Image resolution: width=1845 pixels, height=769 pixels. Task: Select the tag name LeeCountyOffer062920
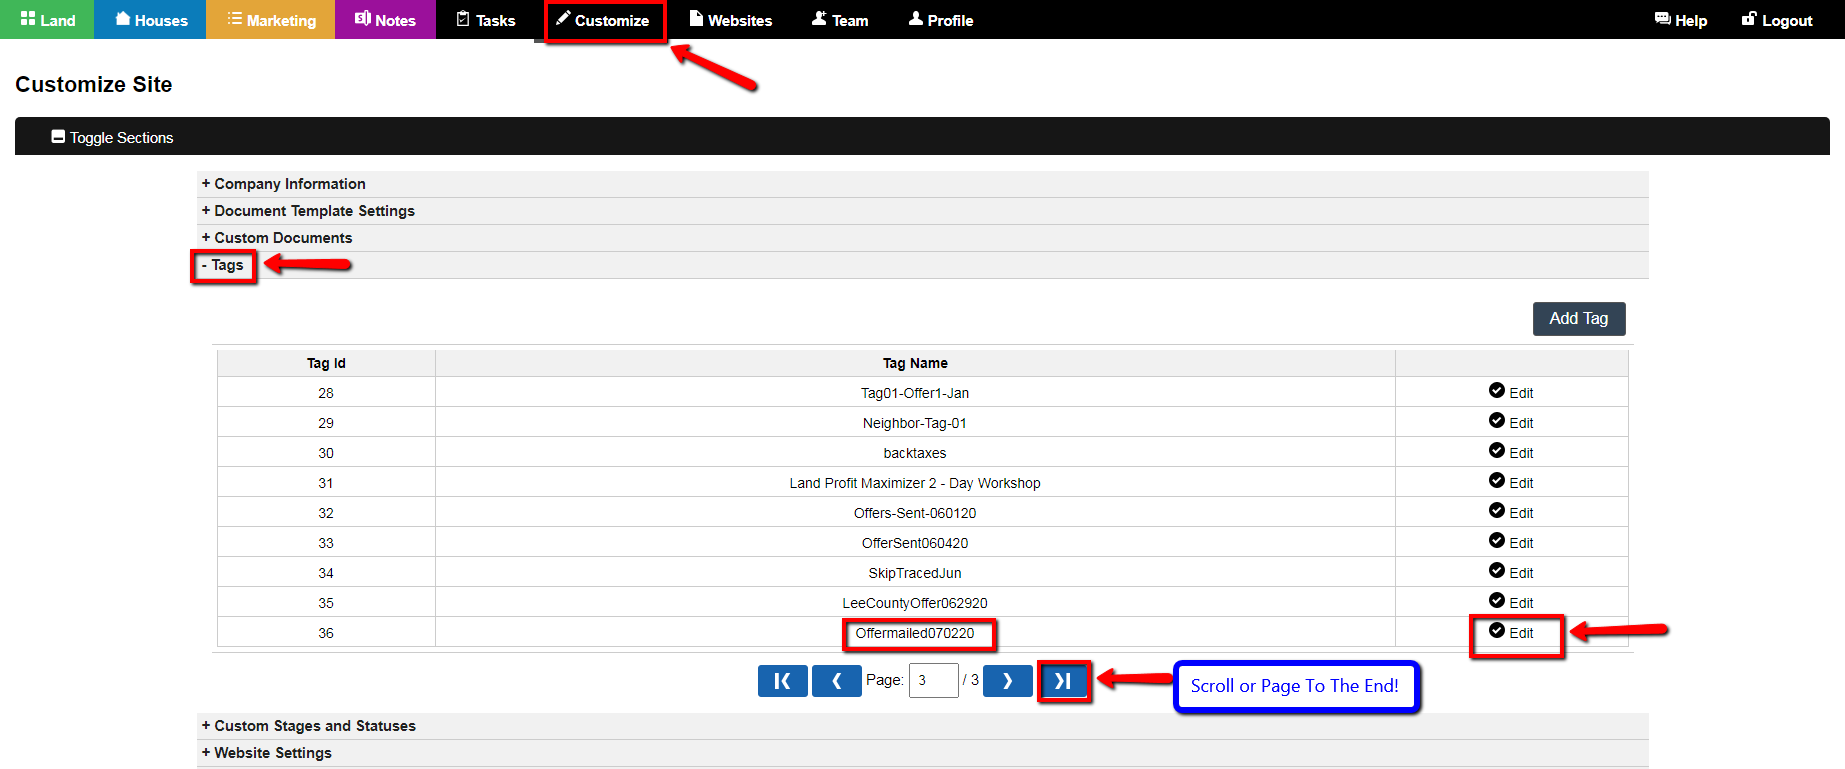pyautogui.click(x=915, y=603)
